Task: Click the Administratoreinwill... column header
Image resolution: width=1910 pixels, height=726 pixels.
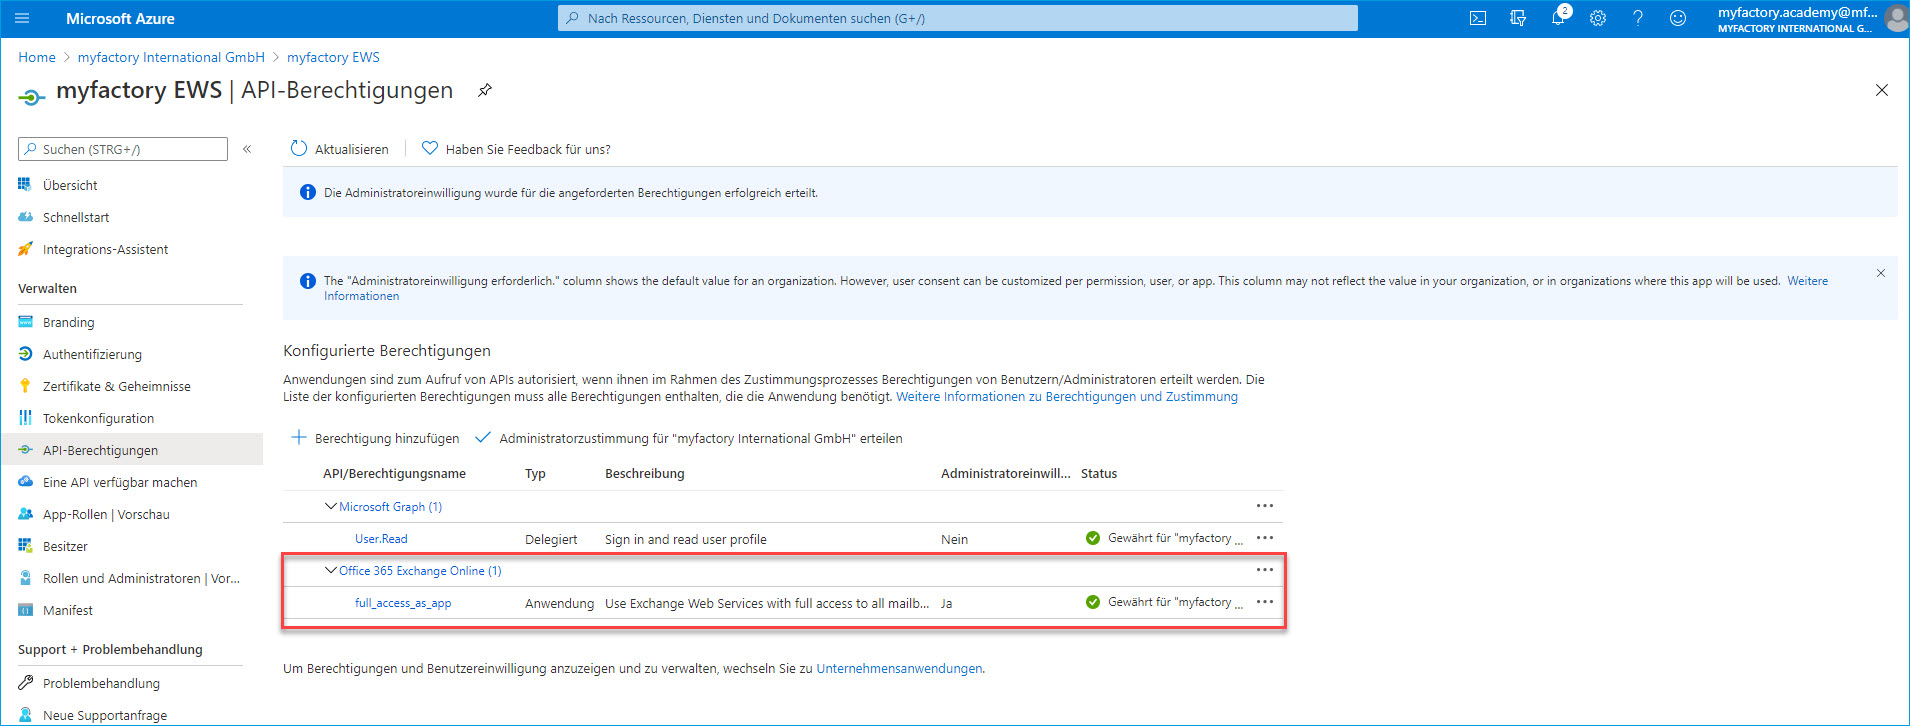Action: pos(1005,473)
